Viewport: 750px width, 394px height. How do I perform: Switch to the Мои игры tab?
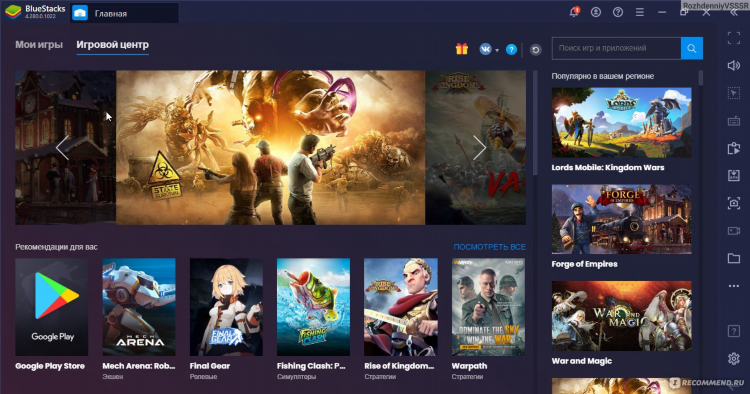39,44
